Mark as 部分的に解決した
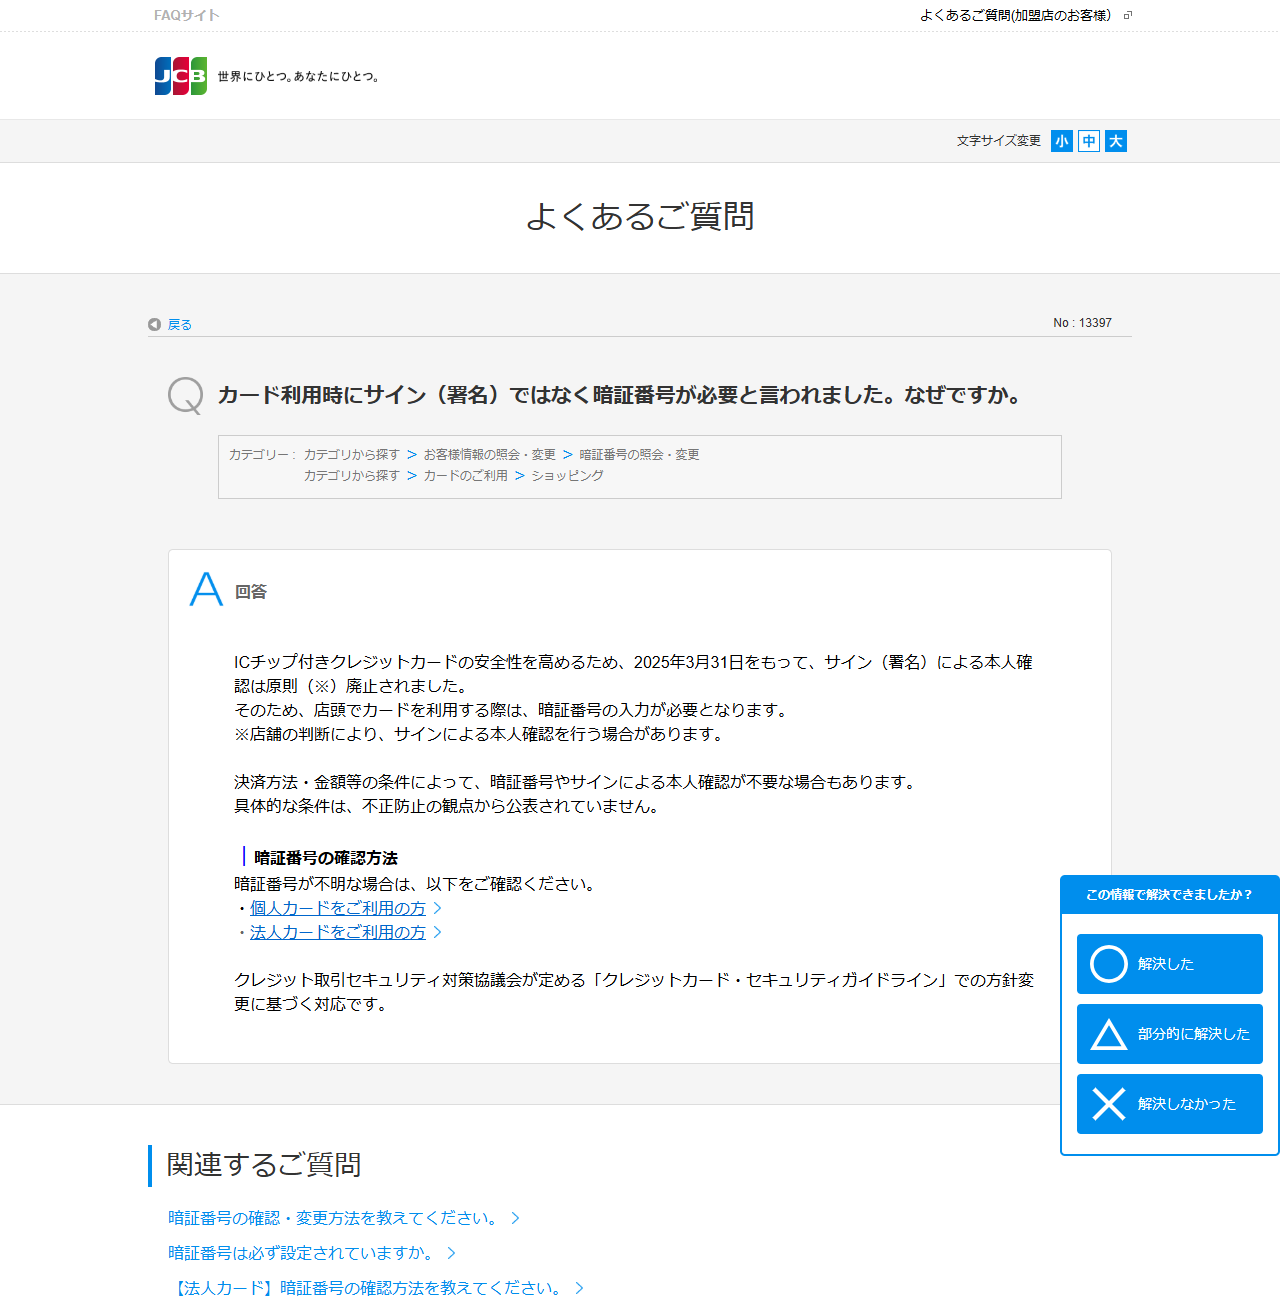Image resolution: width=1280 pixels, height=1300 pixels. click(x=1170, y=1034)
